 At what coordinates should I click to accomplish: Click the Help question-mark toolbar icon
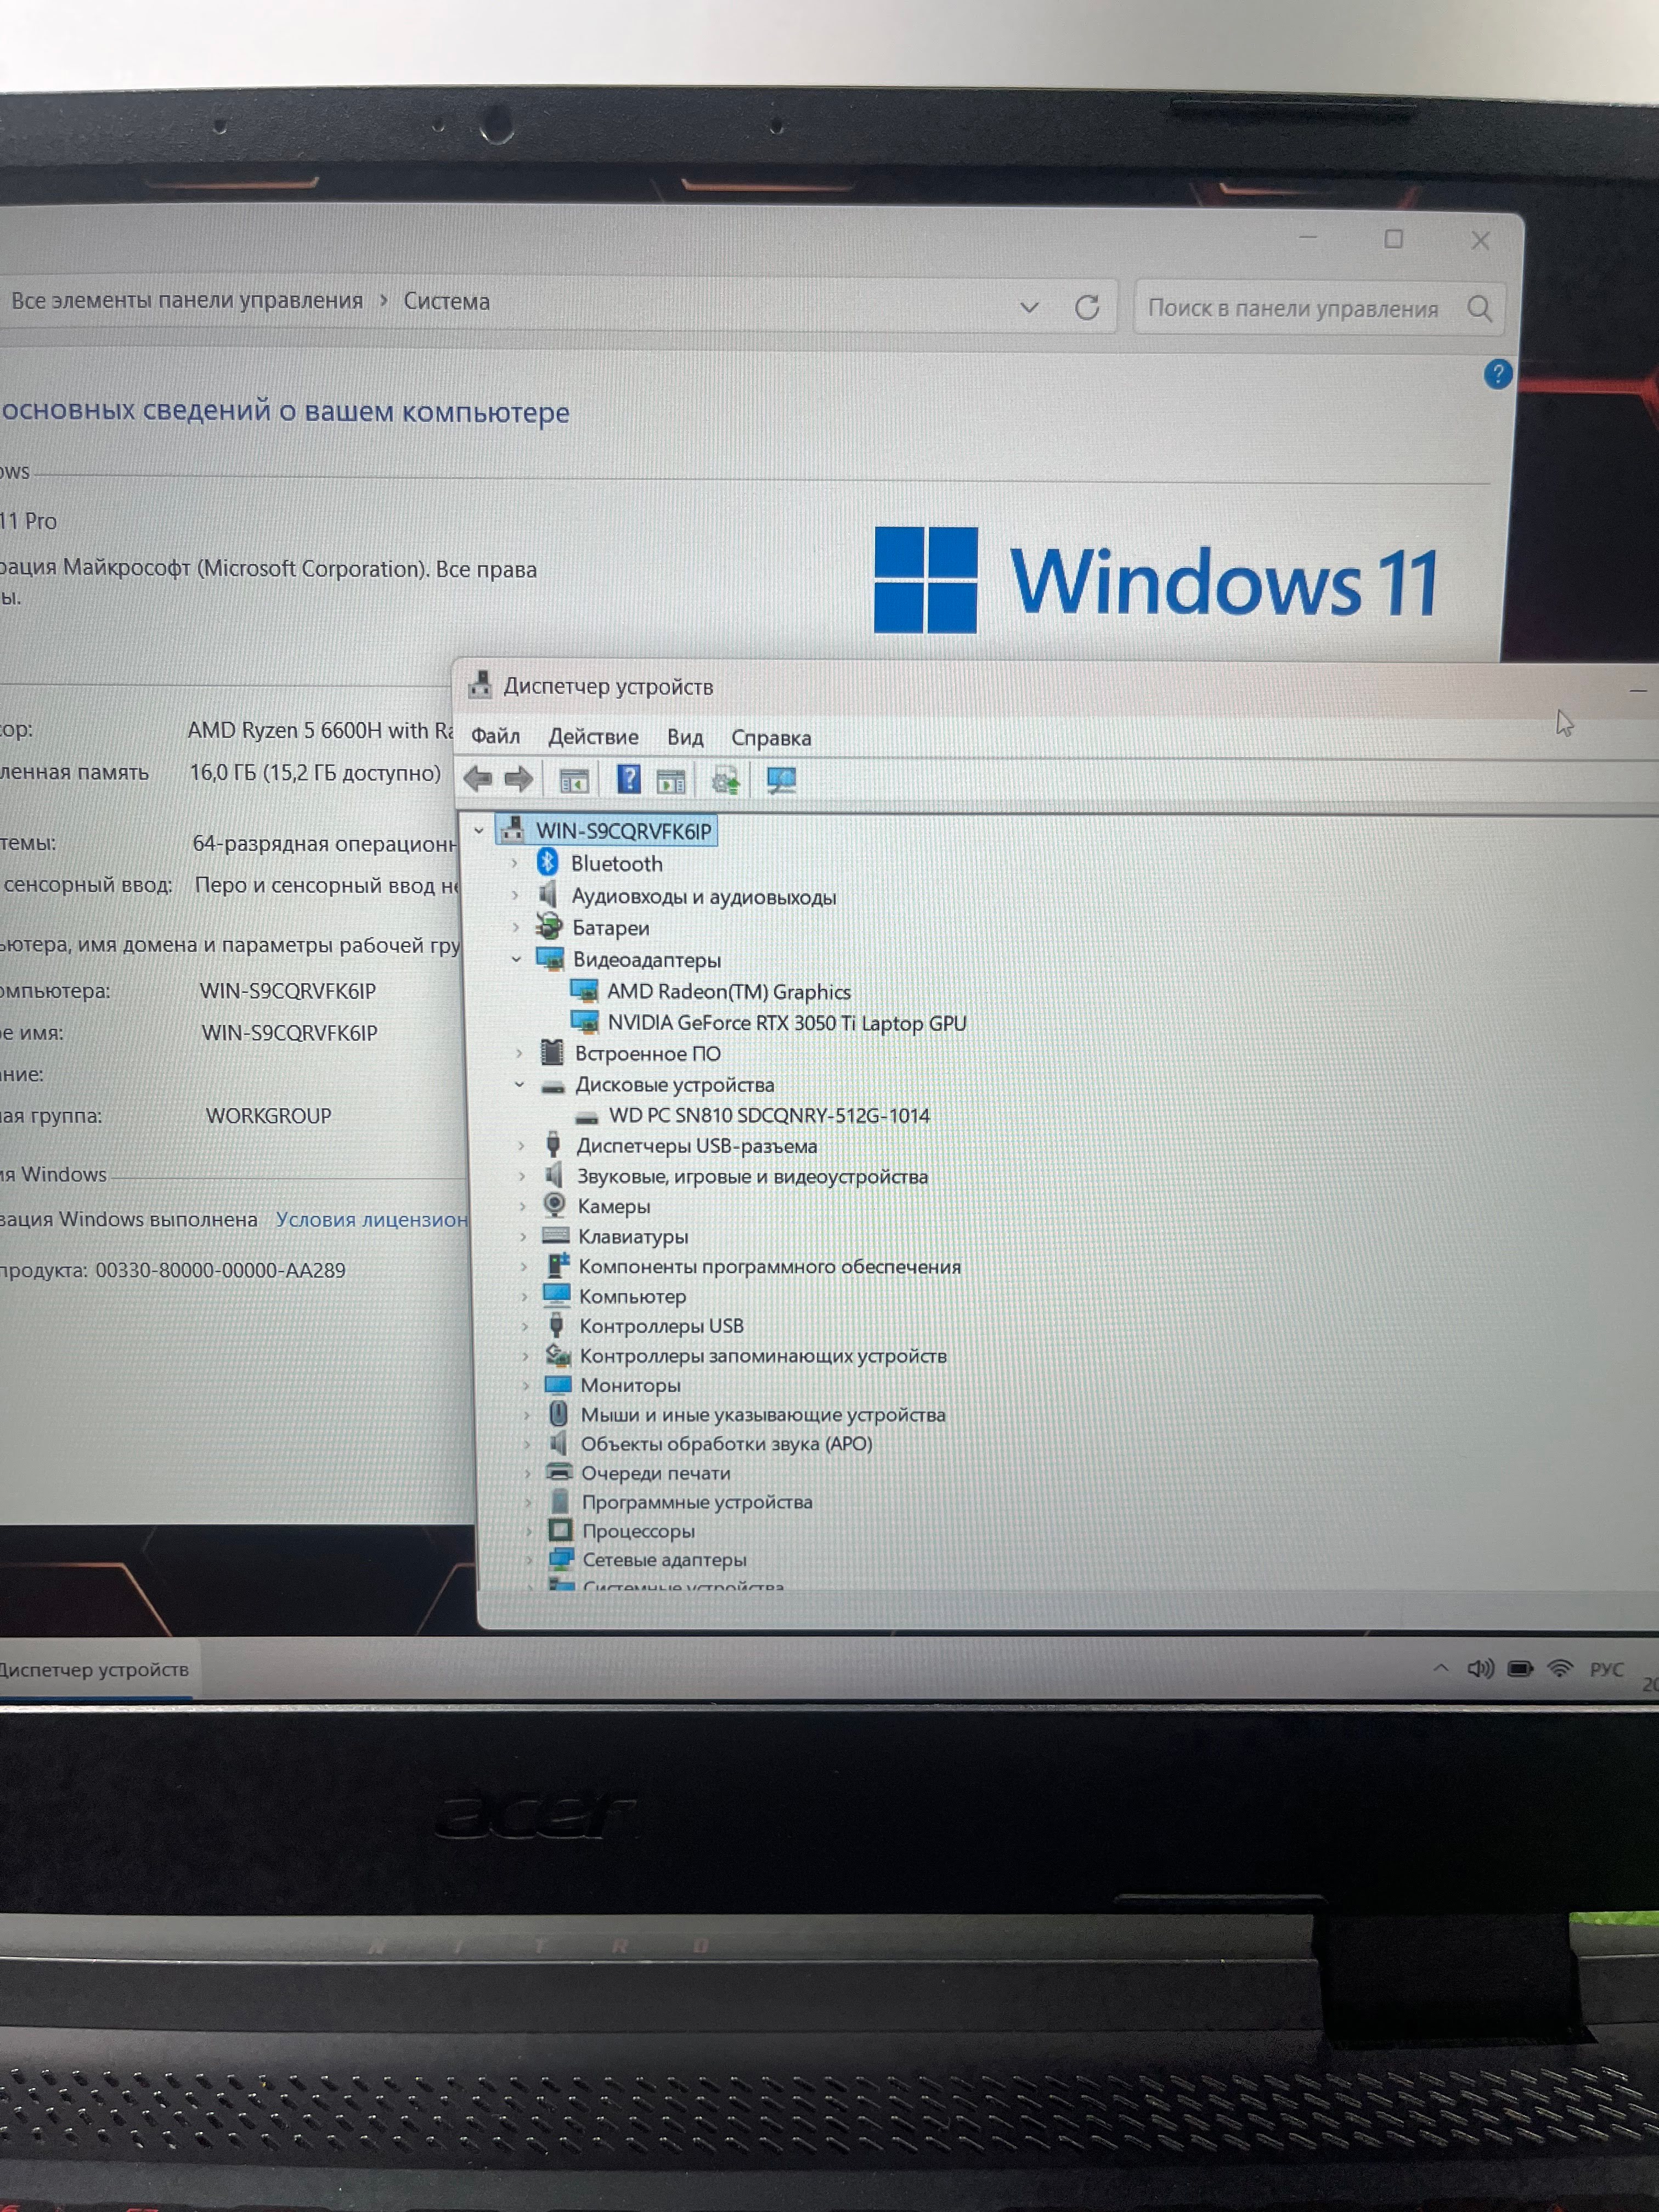(628, 779)
